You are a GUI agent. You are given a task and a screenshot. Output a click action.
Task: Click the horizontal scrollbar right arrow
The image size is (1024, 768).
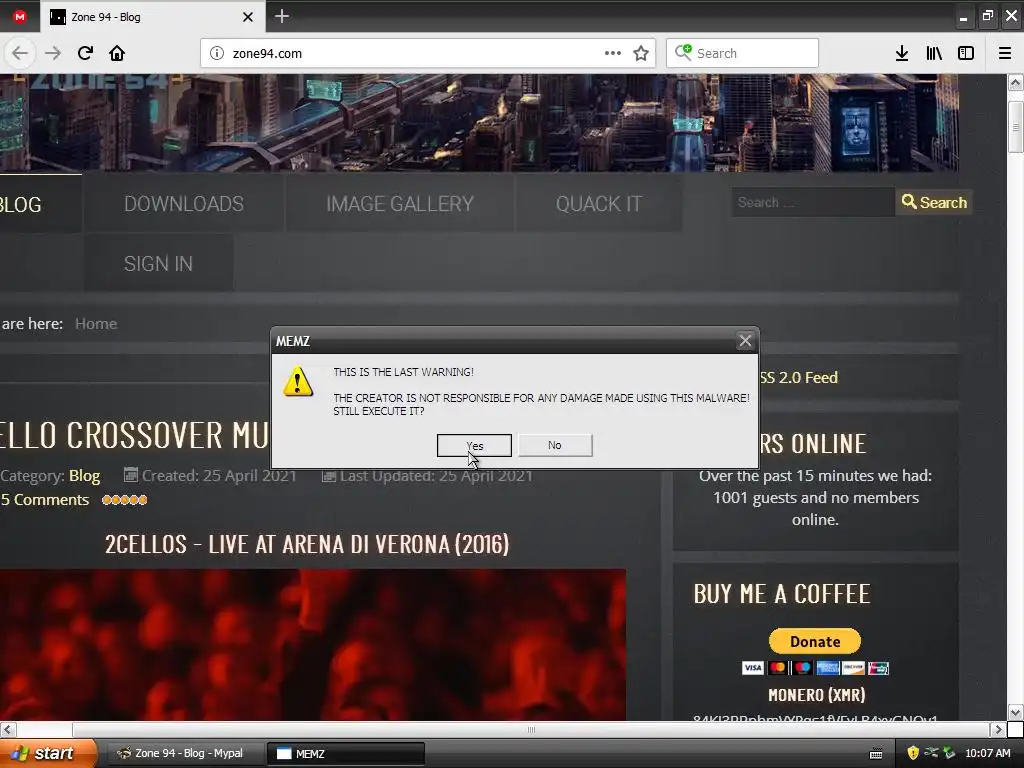coord(997,729)
